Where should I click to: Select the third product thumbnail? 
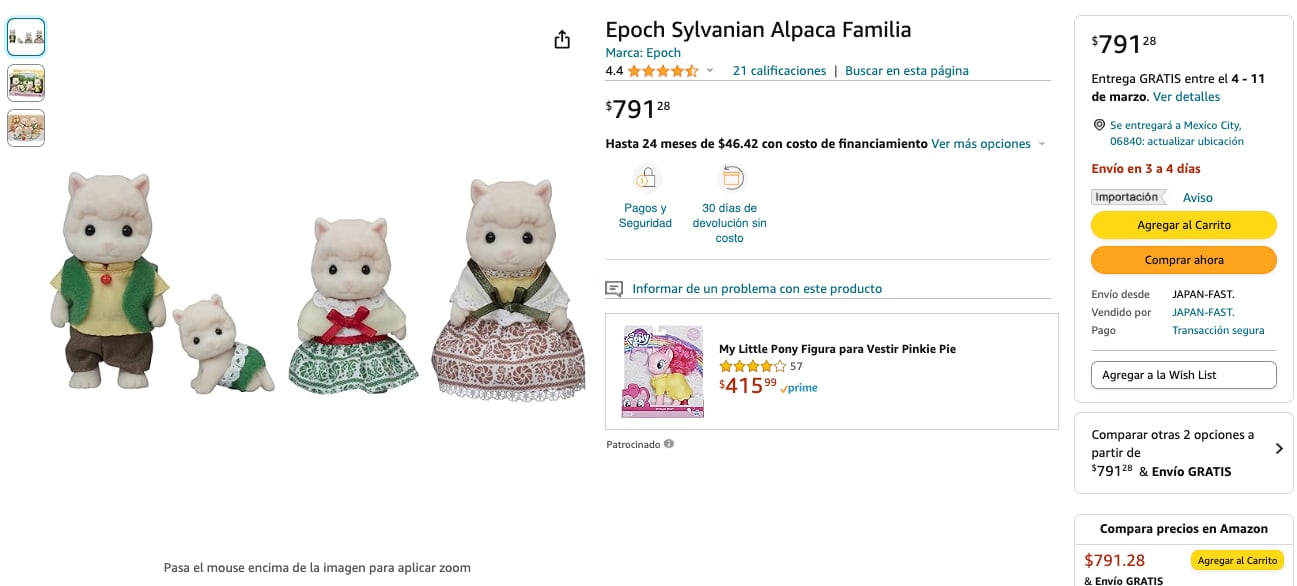(x=26, y=128)
